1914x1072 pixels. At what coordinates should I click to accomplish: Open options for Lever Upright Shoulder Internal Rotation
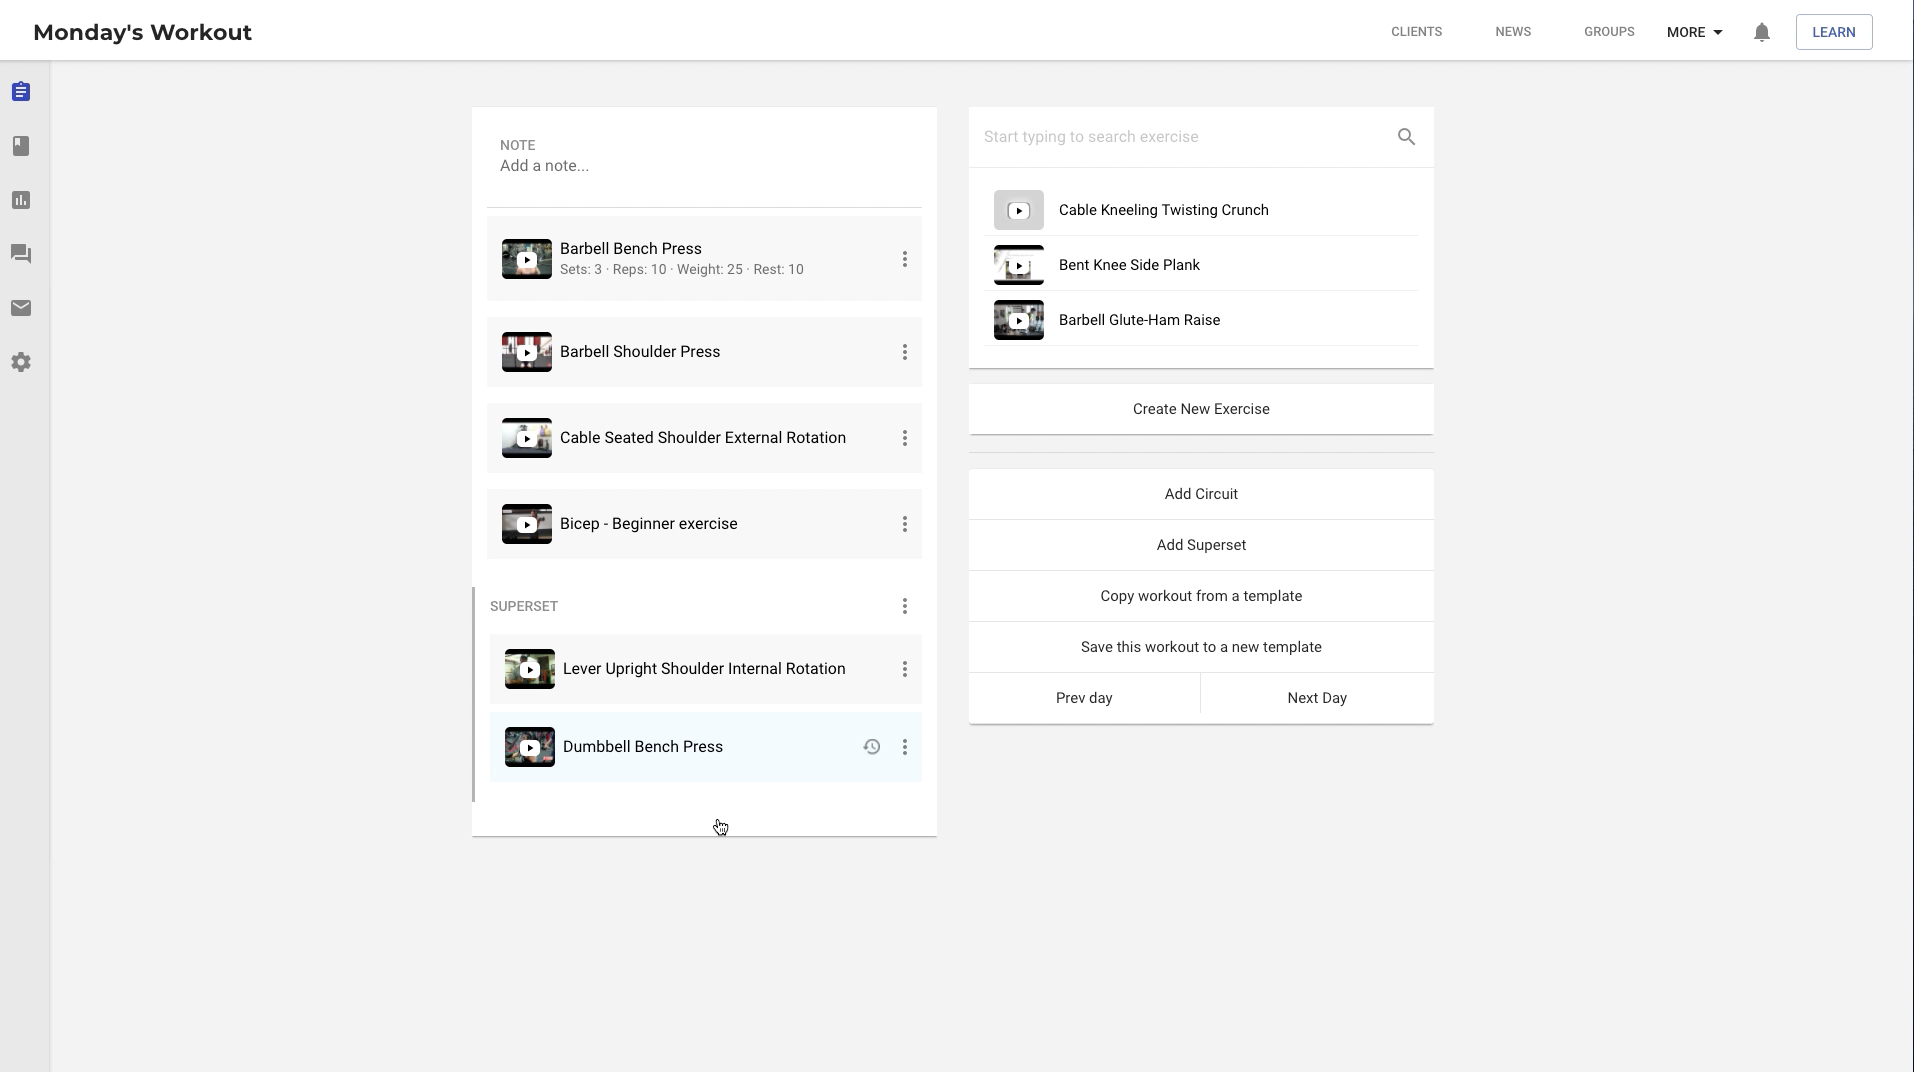[905, 669]
